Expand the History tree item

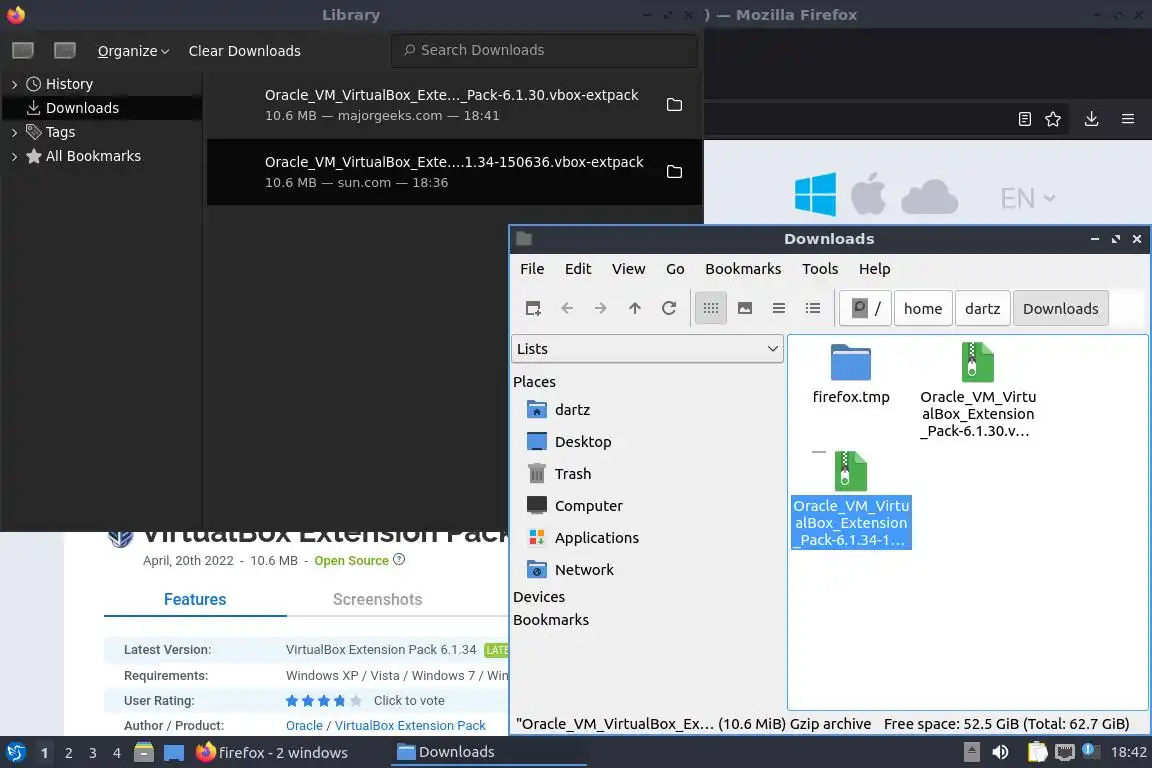click(14, 84)
